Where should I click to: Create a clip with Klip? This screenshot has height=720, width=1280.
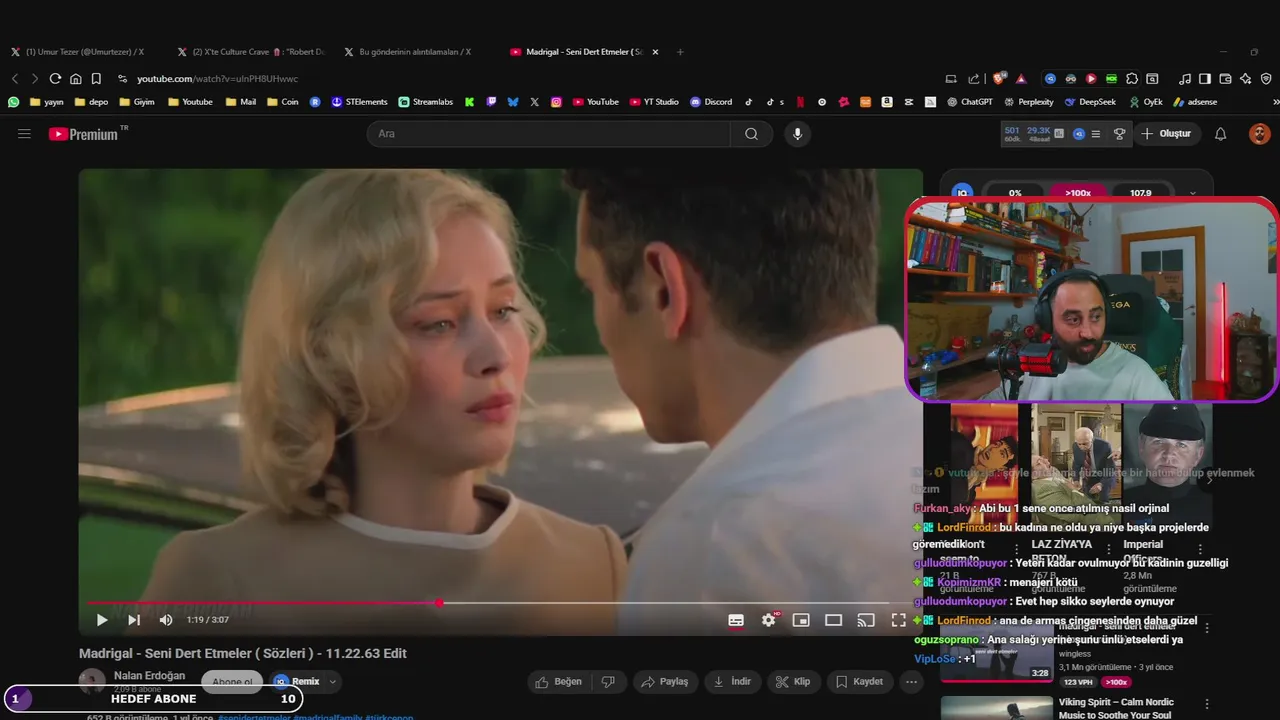tap(794, 682)
